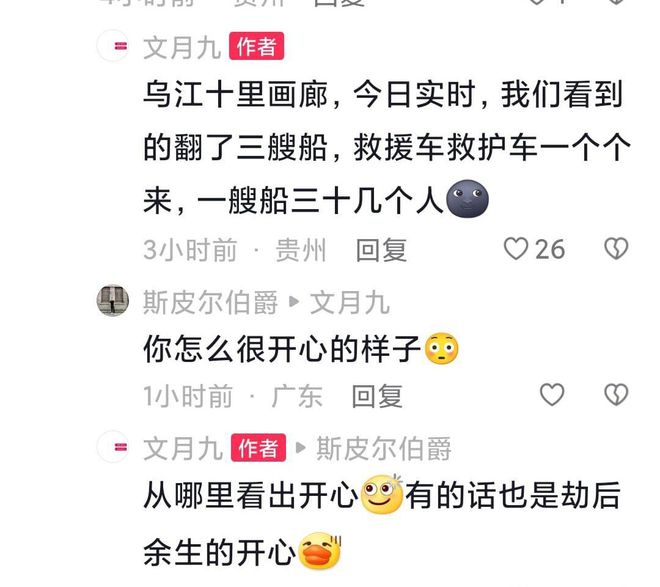The image size is (660, 587).
Task: Reply to the 贵州 comment from 3小时前
Action: tap(381, 250)
